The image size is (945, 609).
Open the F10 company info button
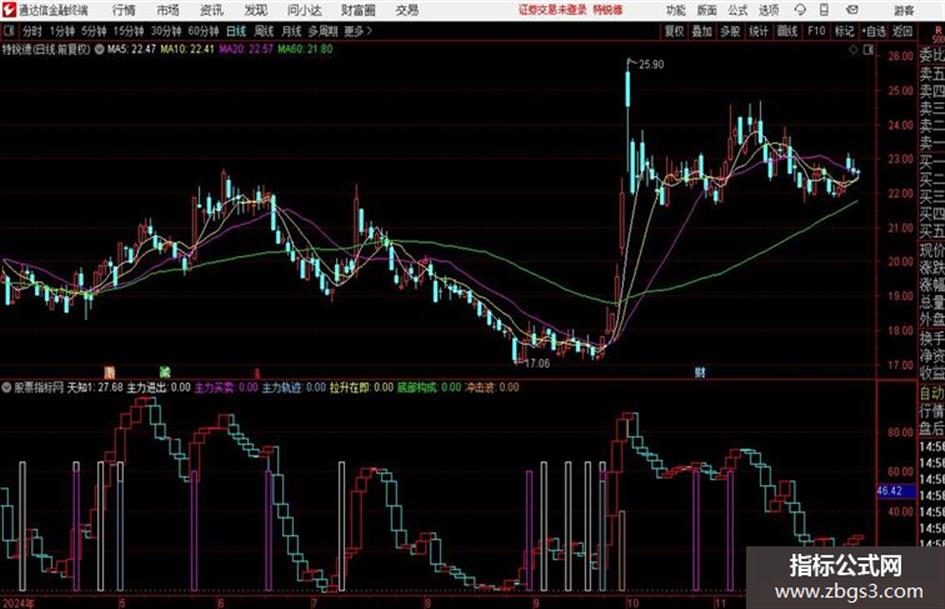816,31
